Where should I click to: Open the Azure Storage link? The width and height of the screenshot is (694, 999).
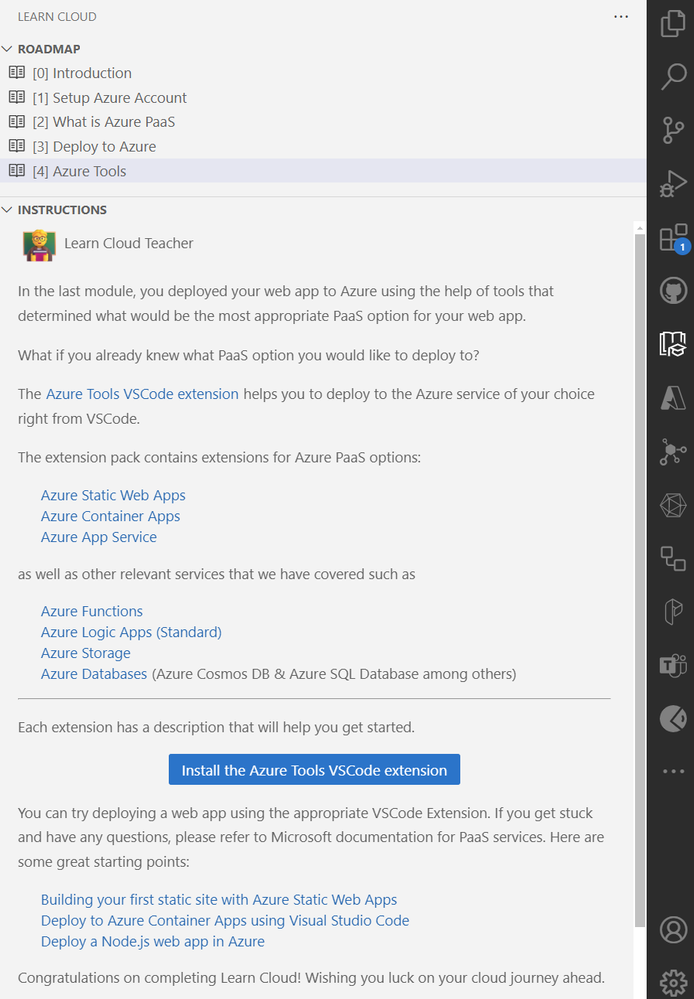click(85, 653)
